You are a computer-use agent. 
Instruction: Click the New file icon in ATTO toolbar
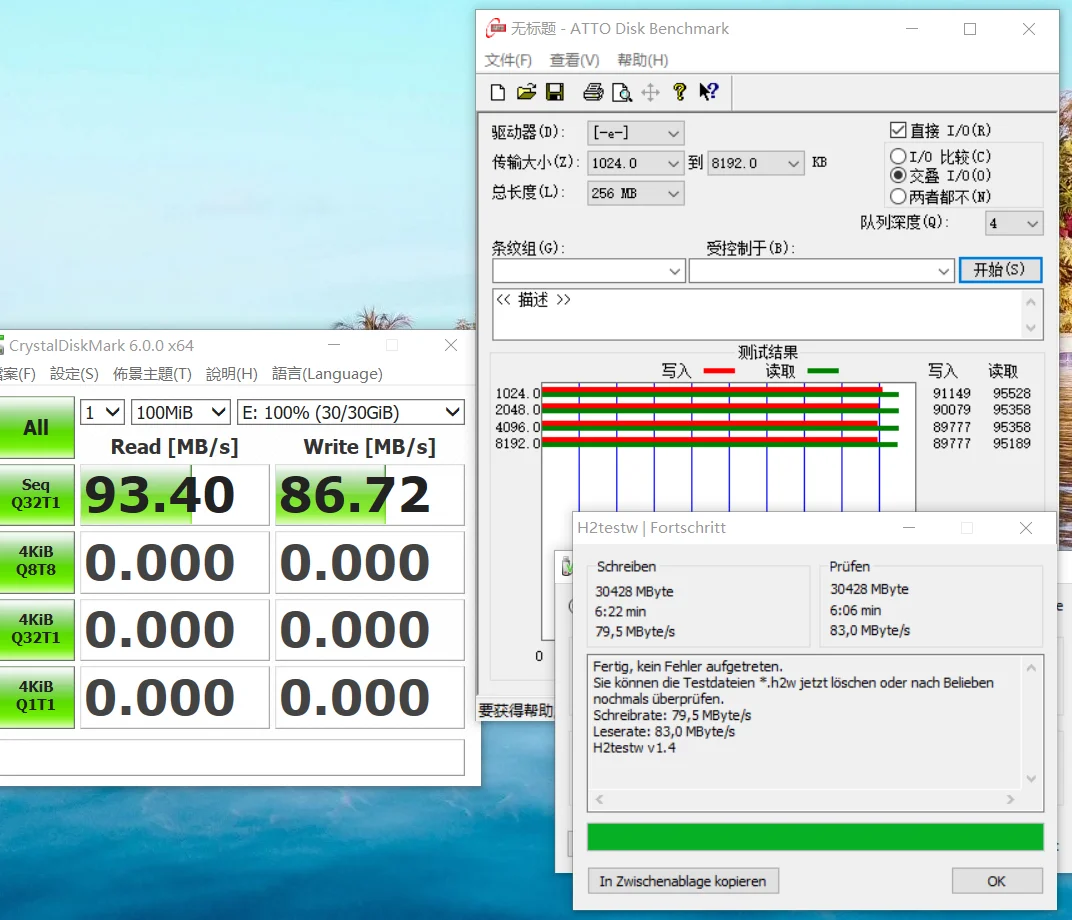498,93
